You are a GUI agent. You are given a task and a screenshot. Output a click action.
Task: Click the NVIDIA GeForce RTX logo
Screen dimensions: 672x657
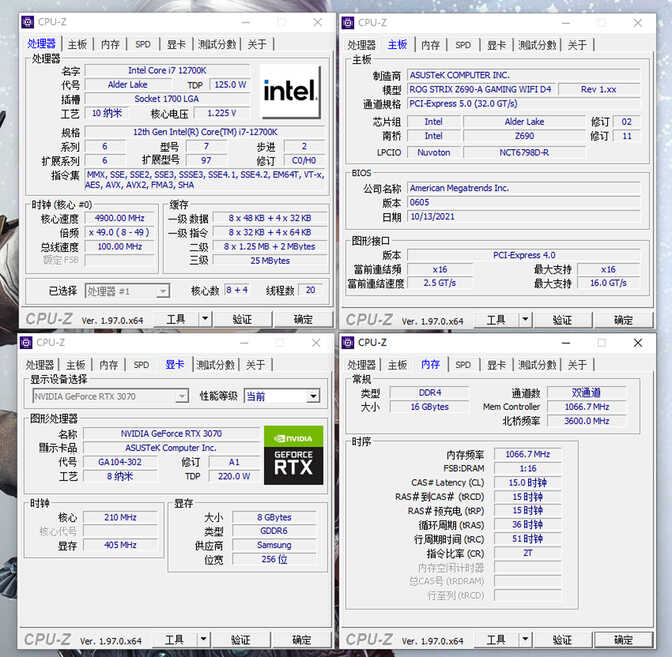(293, 456)
